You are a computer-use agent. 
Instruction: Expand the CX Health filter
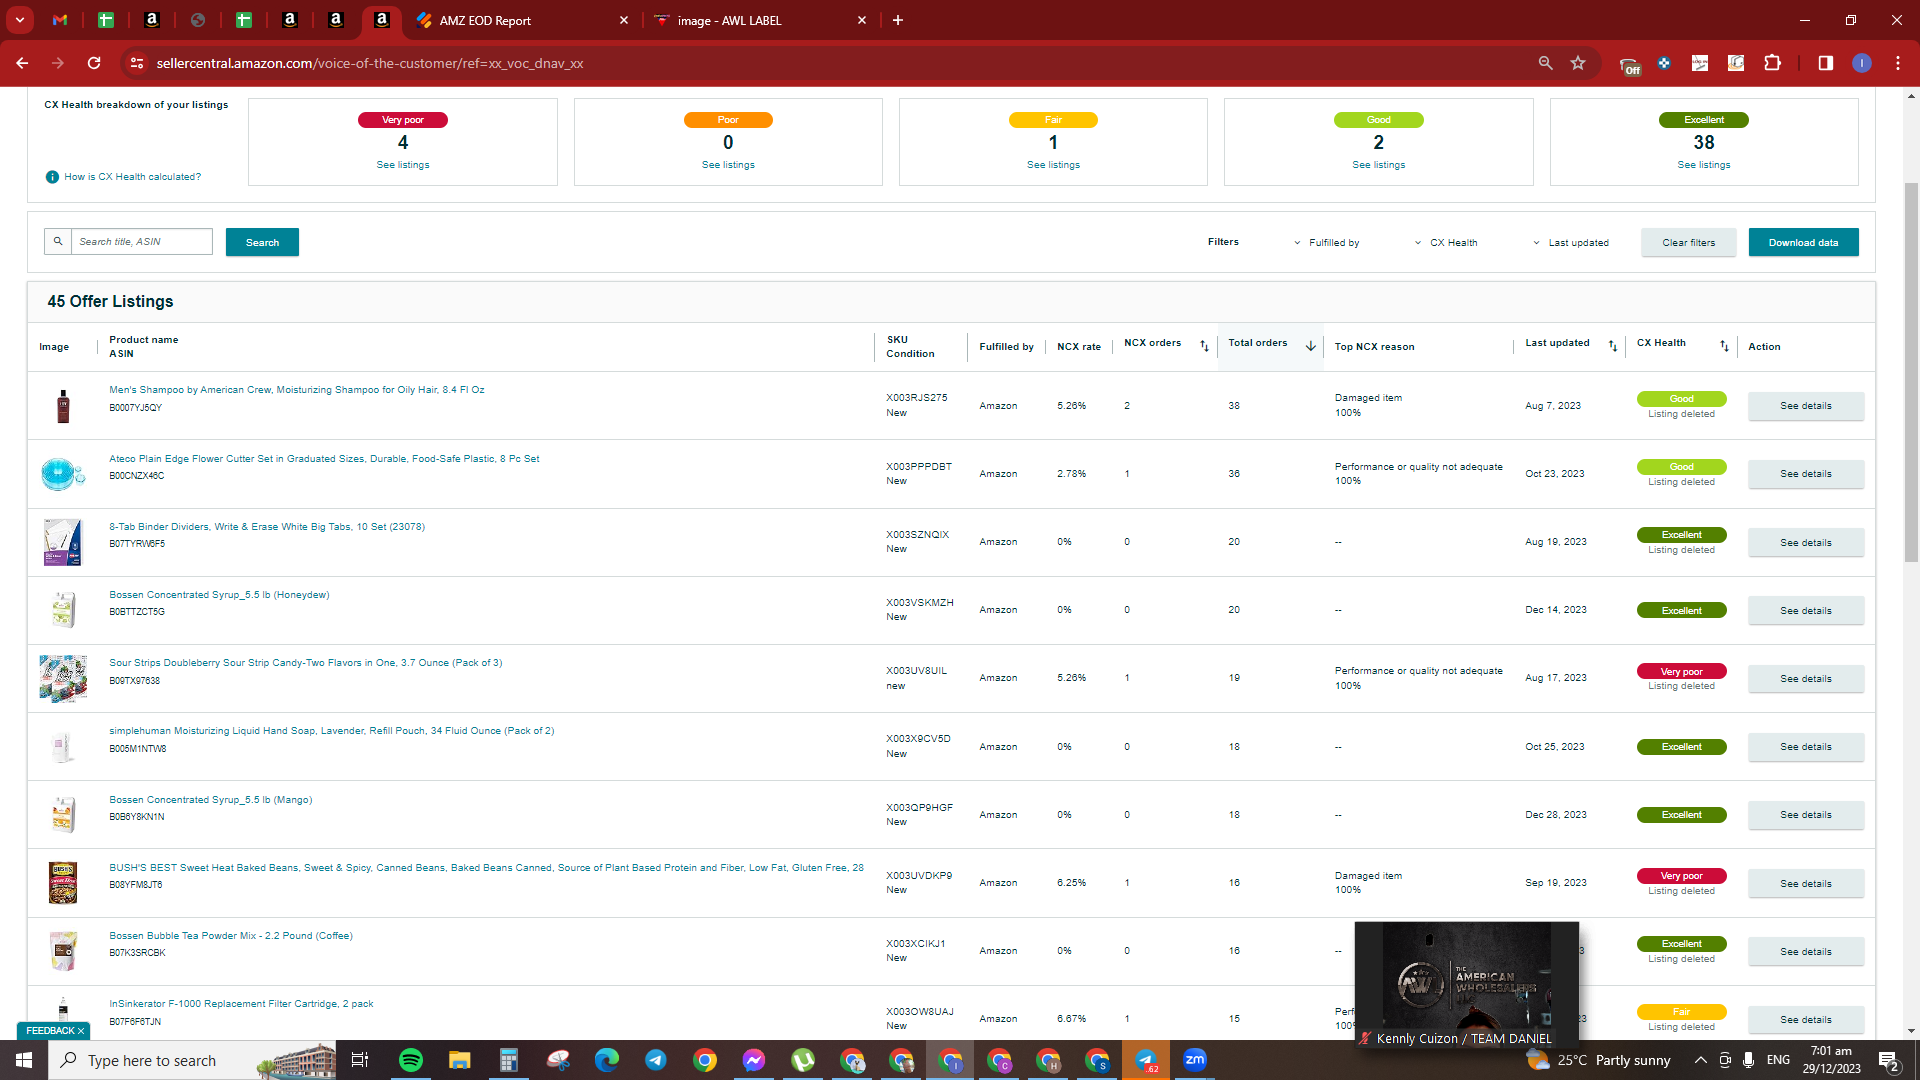(1446, 243)
